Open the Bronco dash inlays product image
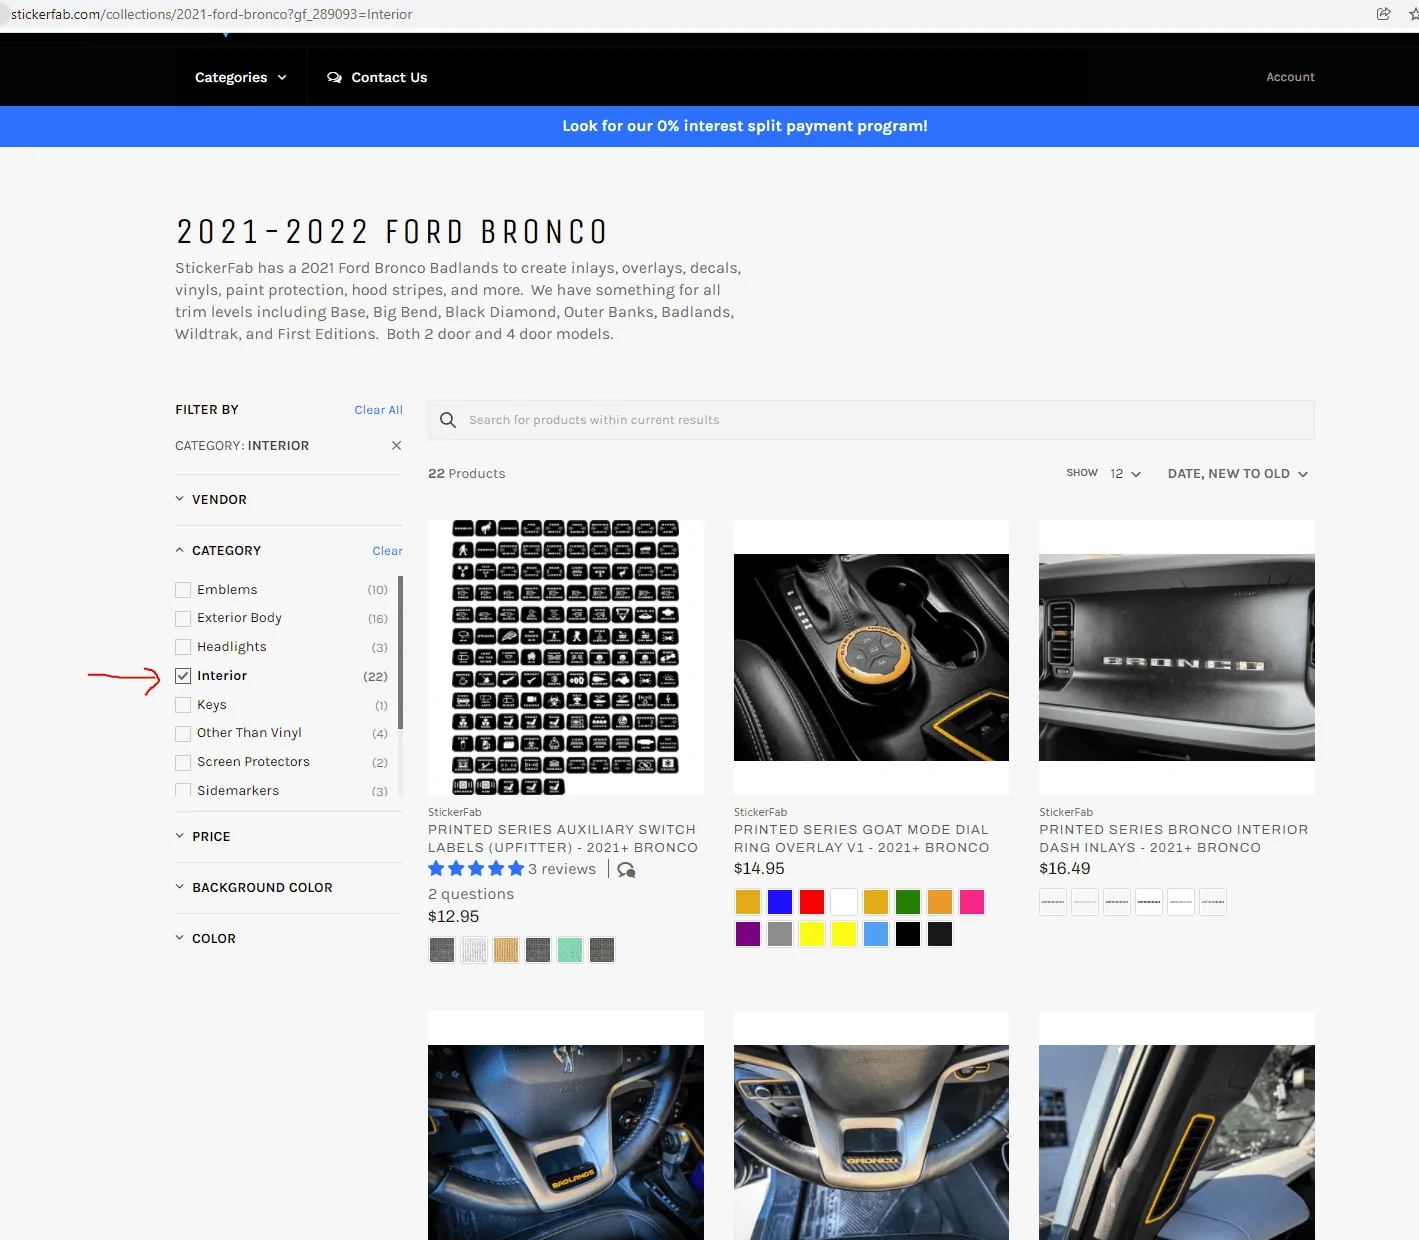This screenshot has height=1240, width=1419. pyautogui.click(x=1177, y=657)
